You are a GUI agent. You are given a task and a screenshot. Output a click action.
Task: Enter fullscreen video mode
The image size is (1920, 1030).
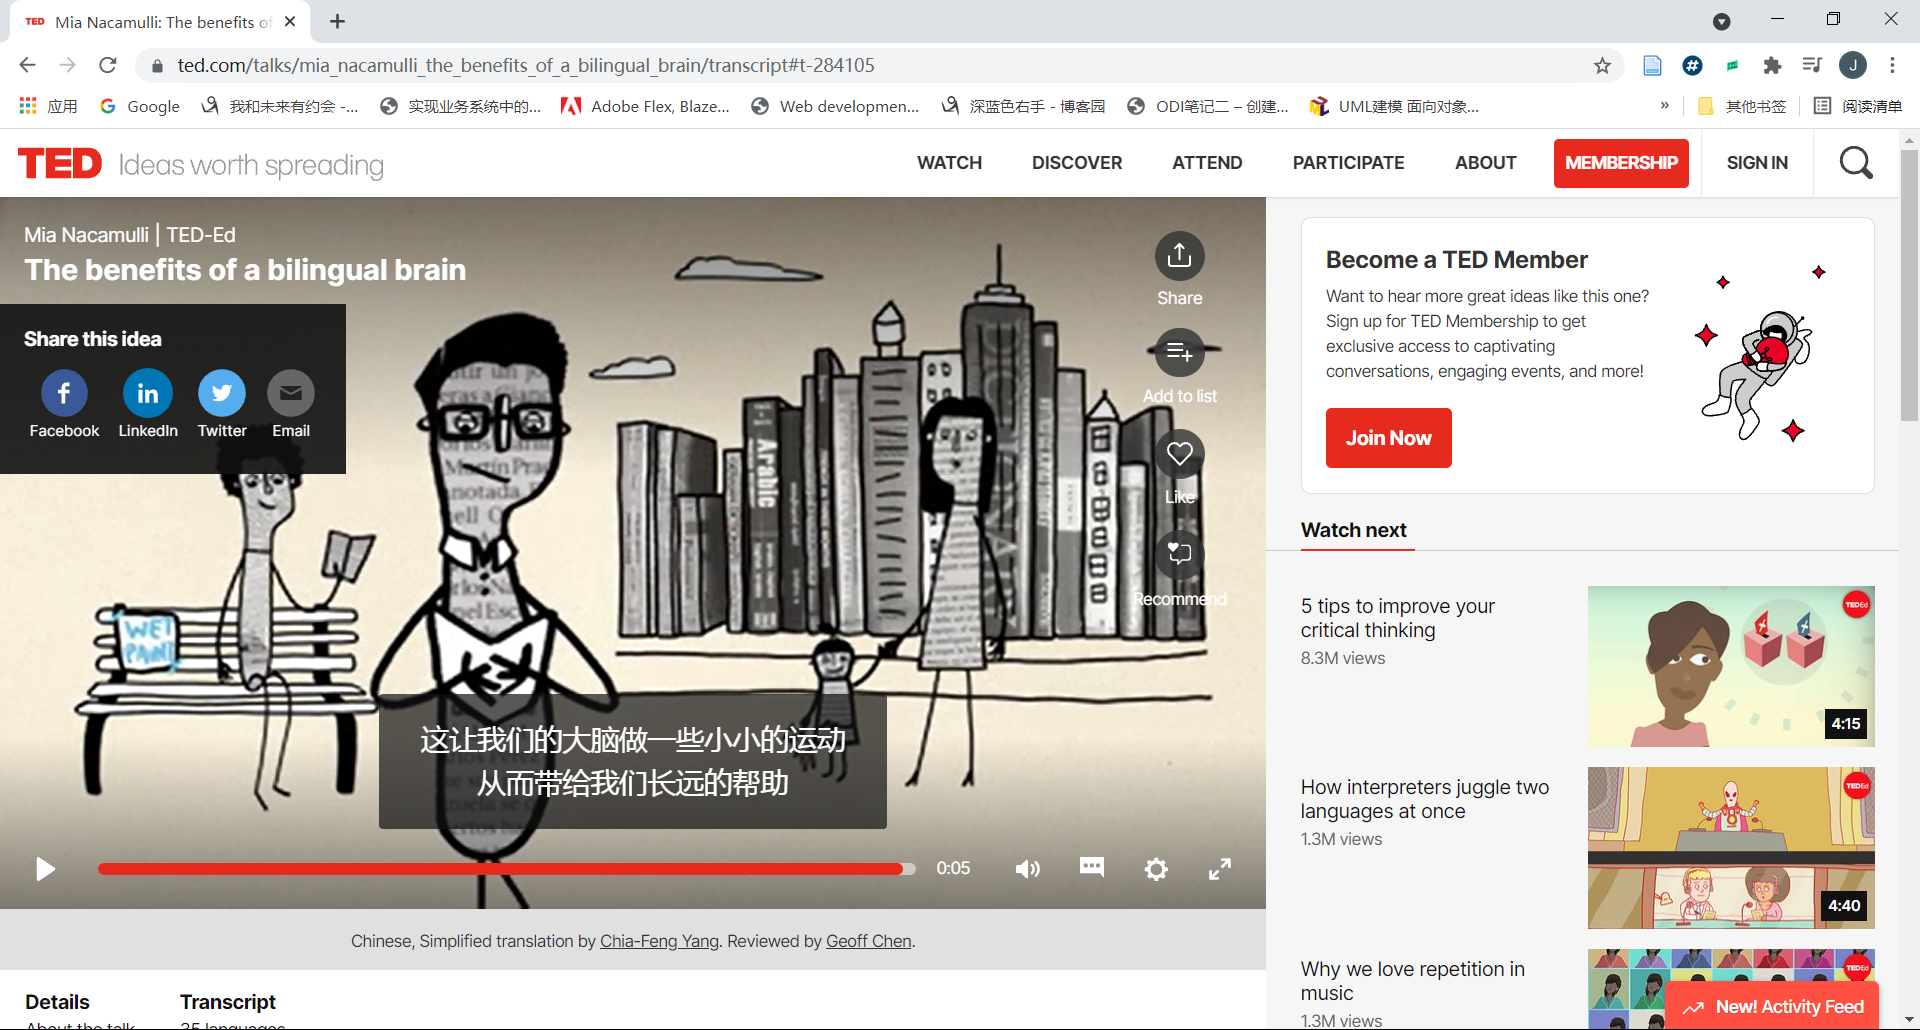[1220, 869]
